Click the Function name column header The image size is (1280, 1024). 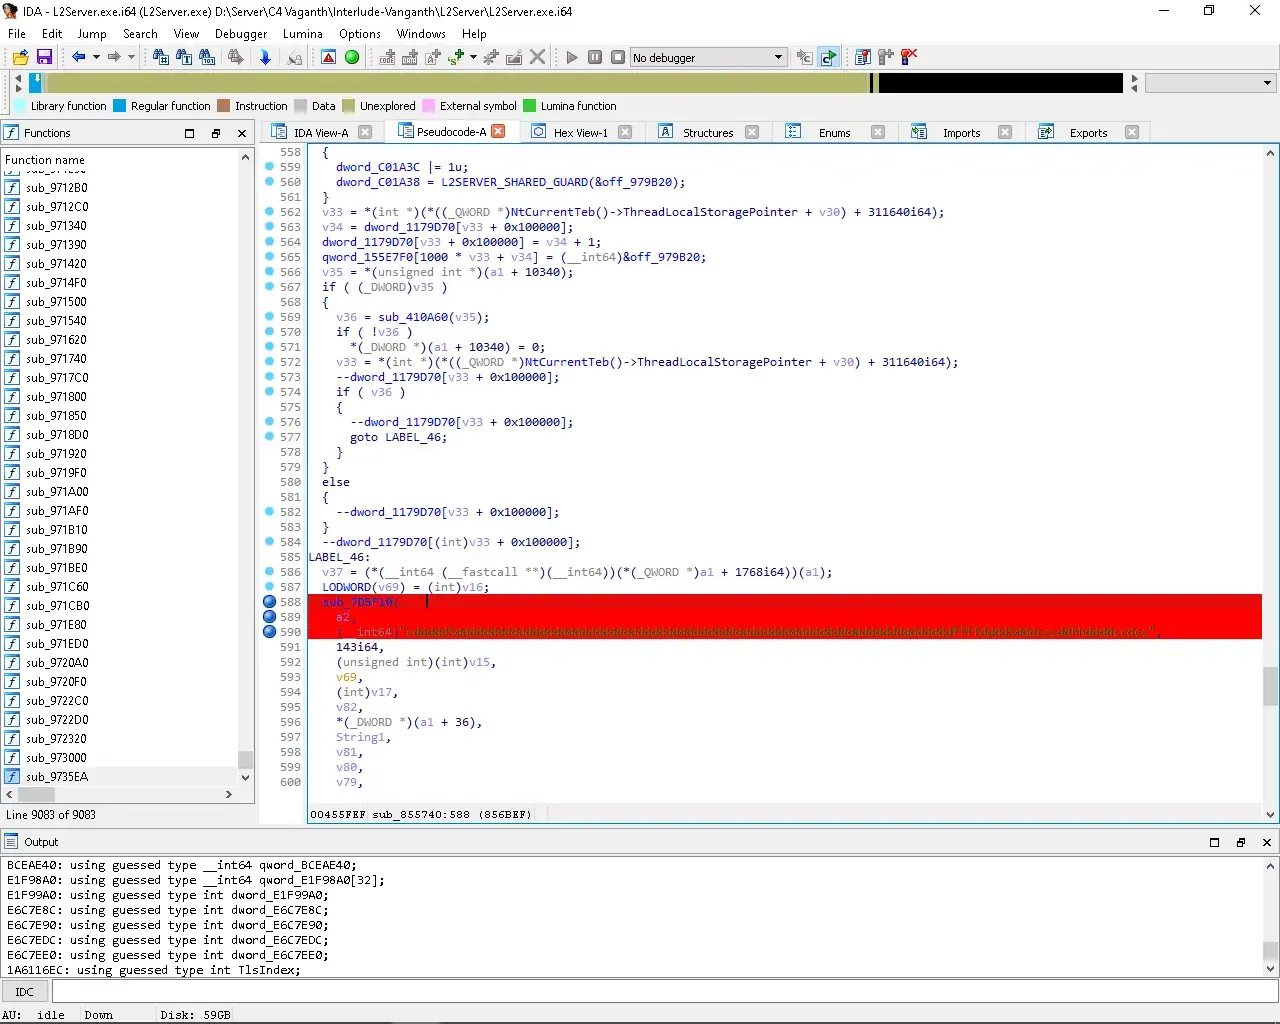[x=120, y=159]
